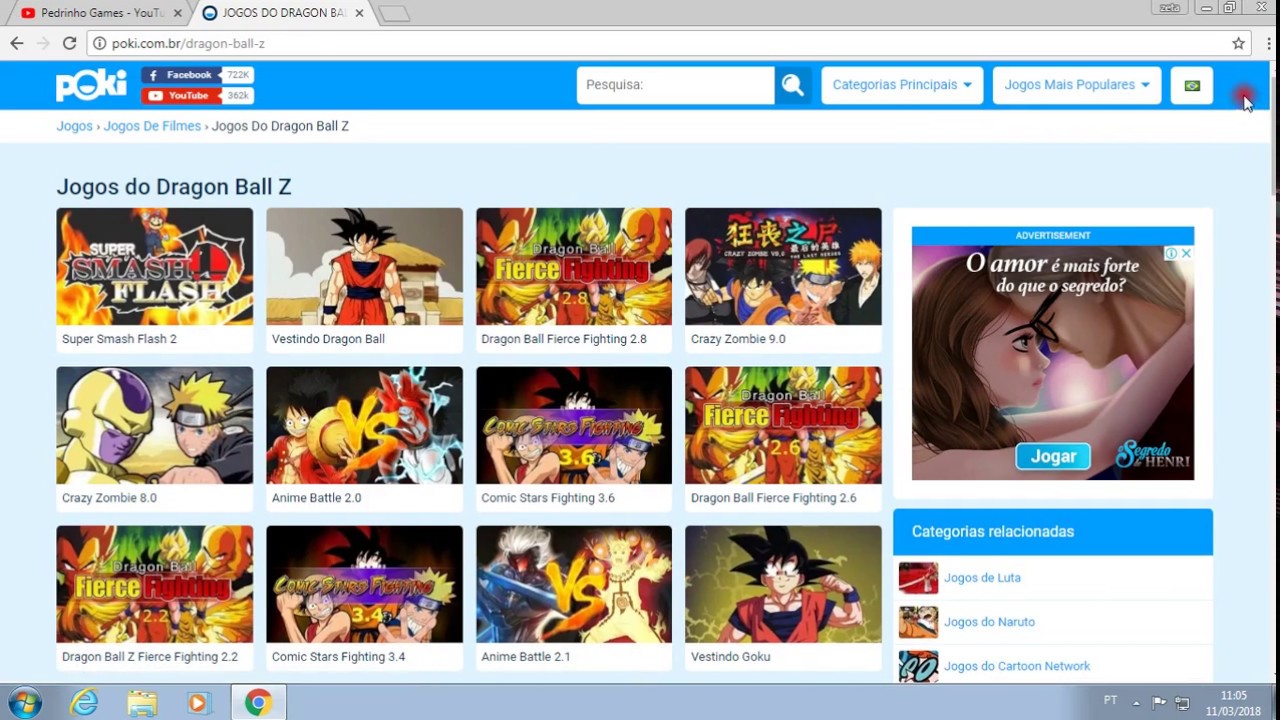Launch Internet Explorer from taskbar
This screenshot has height=720, width=1280.
(x=84, y=703)
